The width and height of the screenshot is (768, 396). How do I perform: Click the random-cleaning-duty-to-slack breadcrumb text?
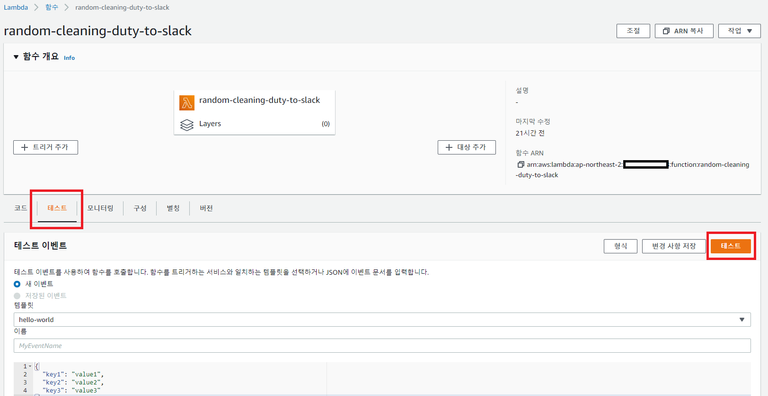122,8
